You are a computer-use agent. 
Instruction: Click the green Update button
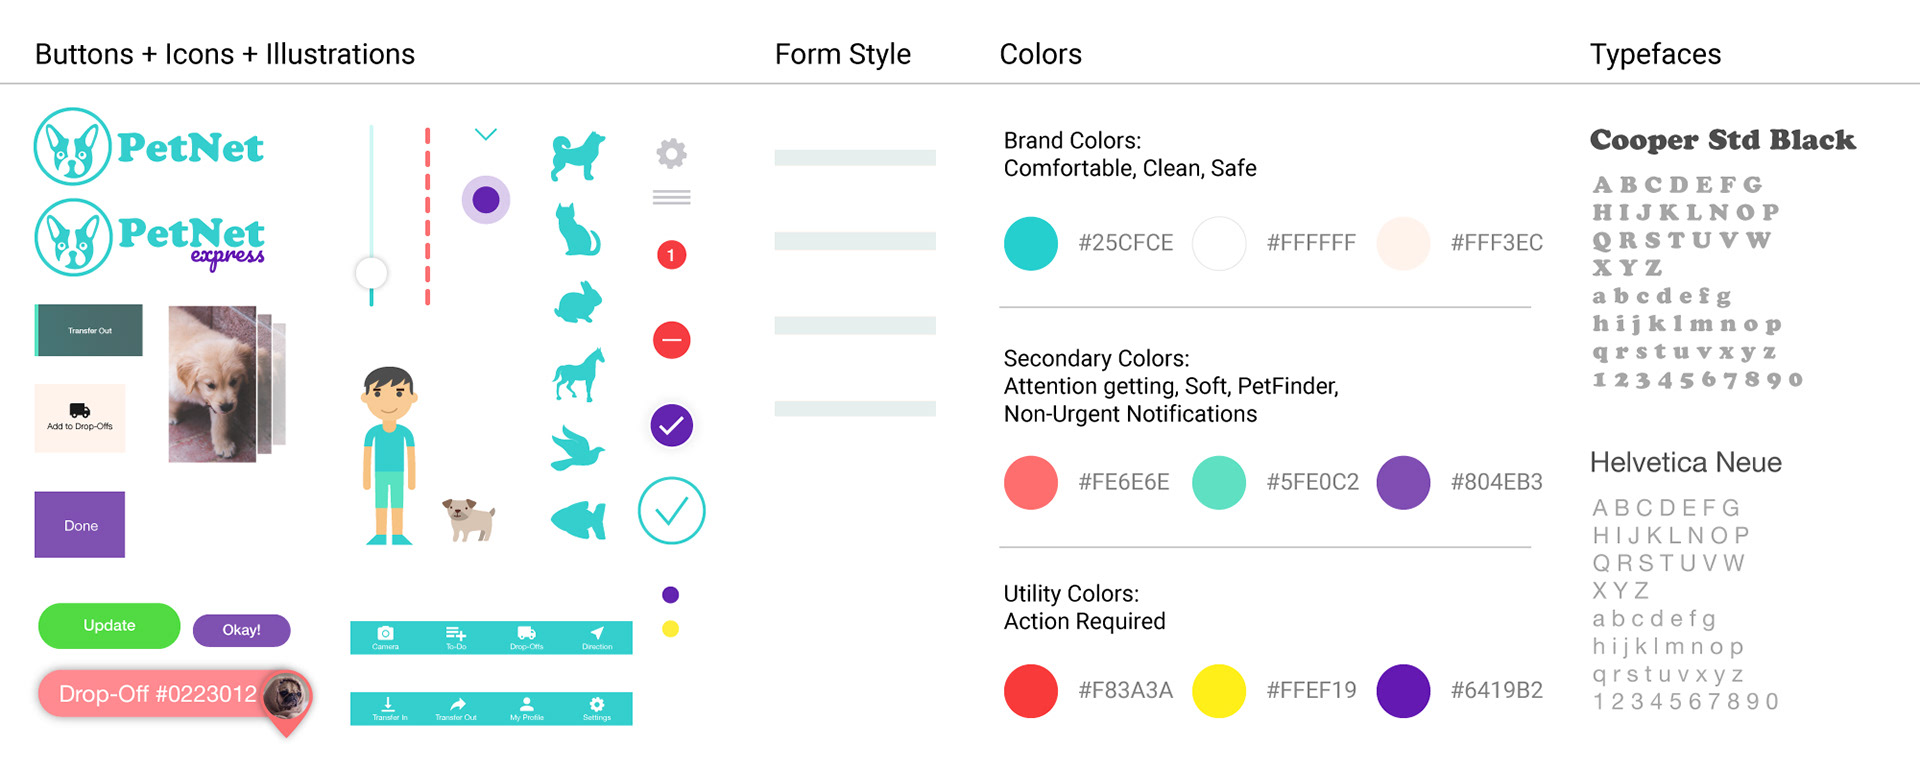(x=109, y=626)
